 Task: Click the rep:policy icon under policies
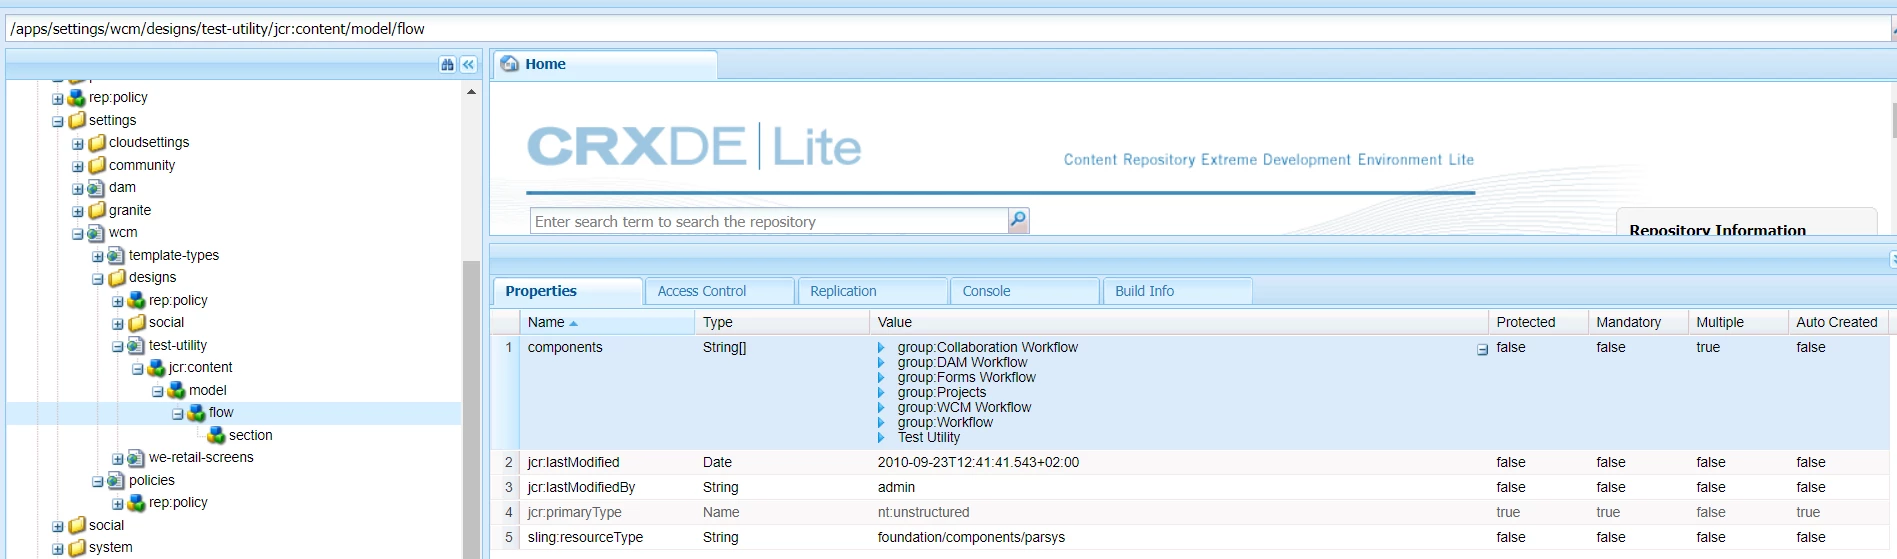click(x=137, y=503)
